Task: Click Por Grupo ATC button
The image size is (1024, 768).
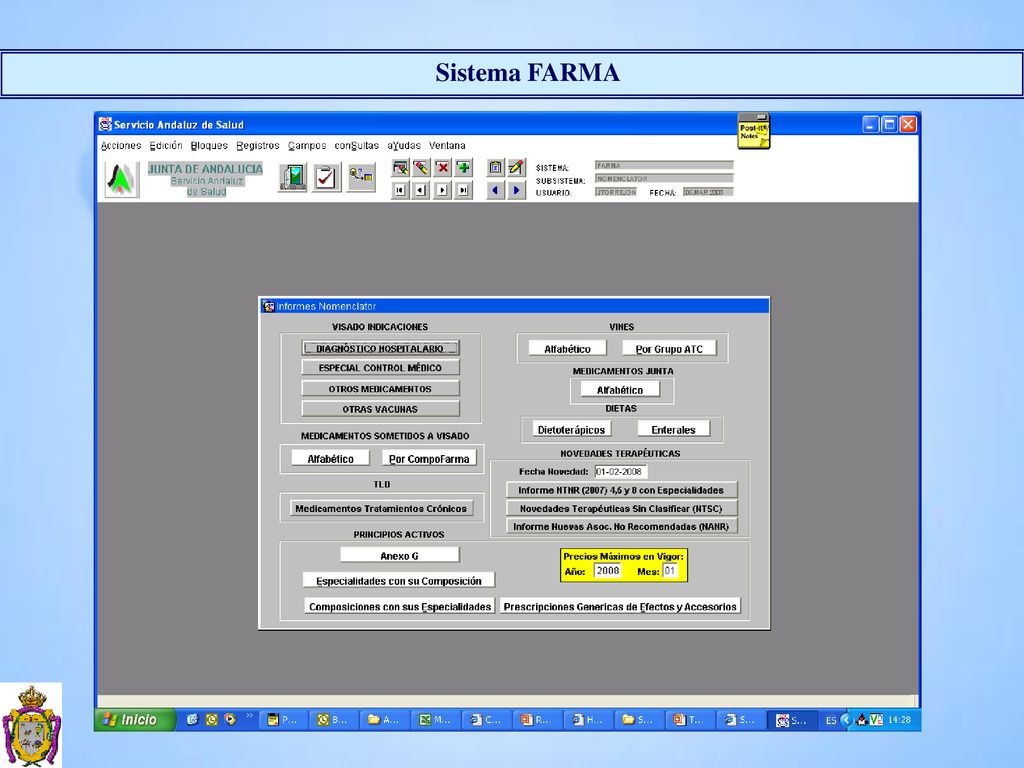Action: [x=669, y=349]
